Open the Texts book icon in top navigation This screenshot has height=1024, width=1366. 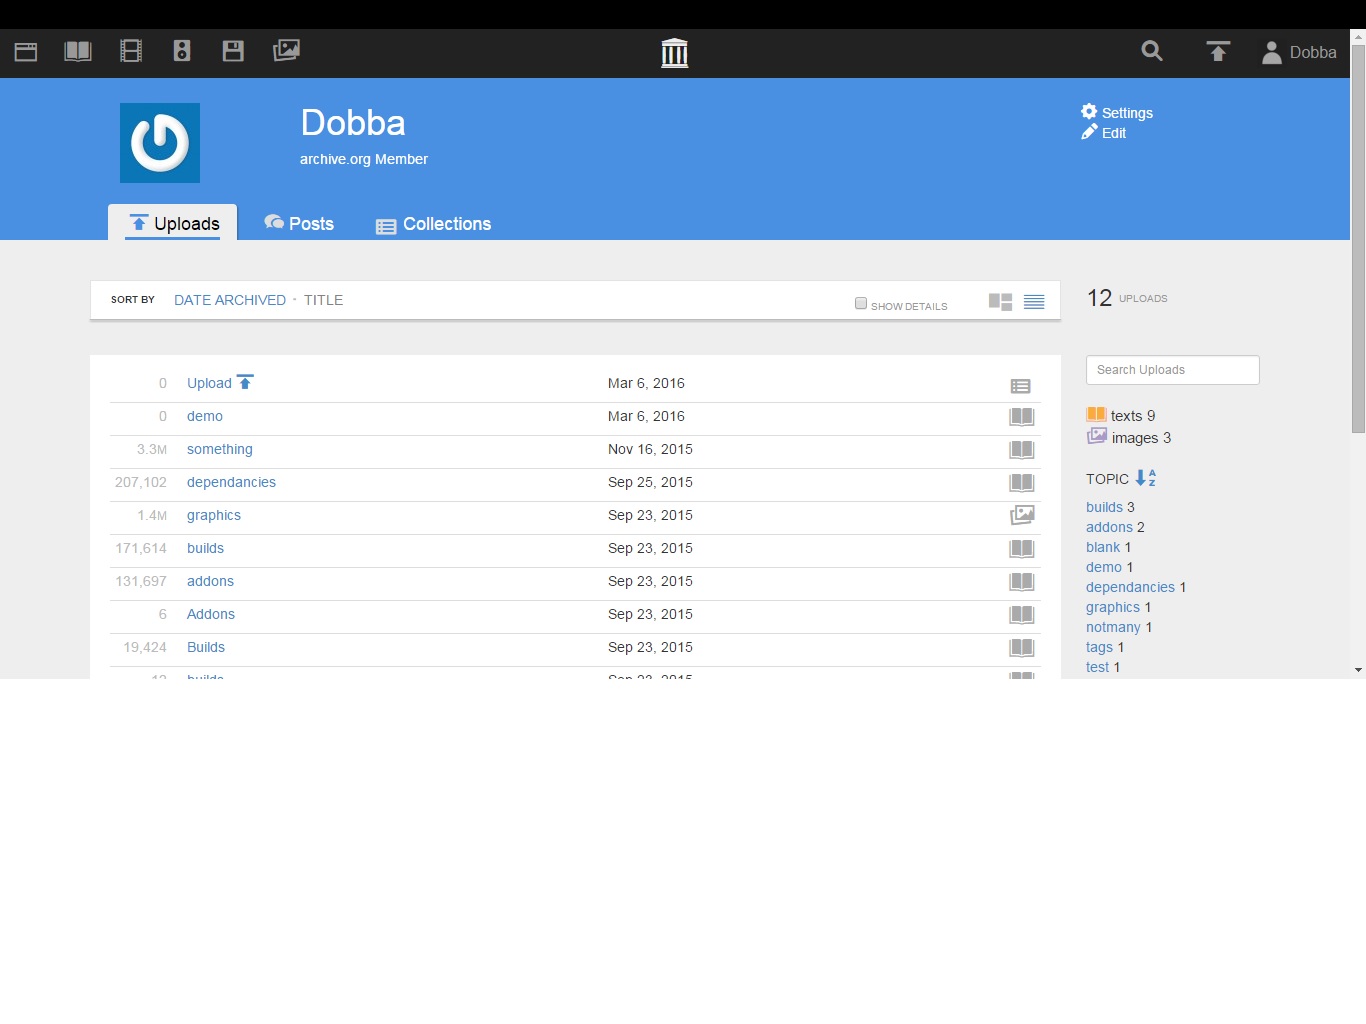(78, 52)
